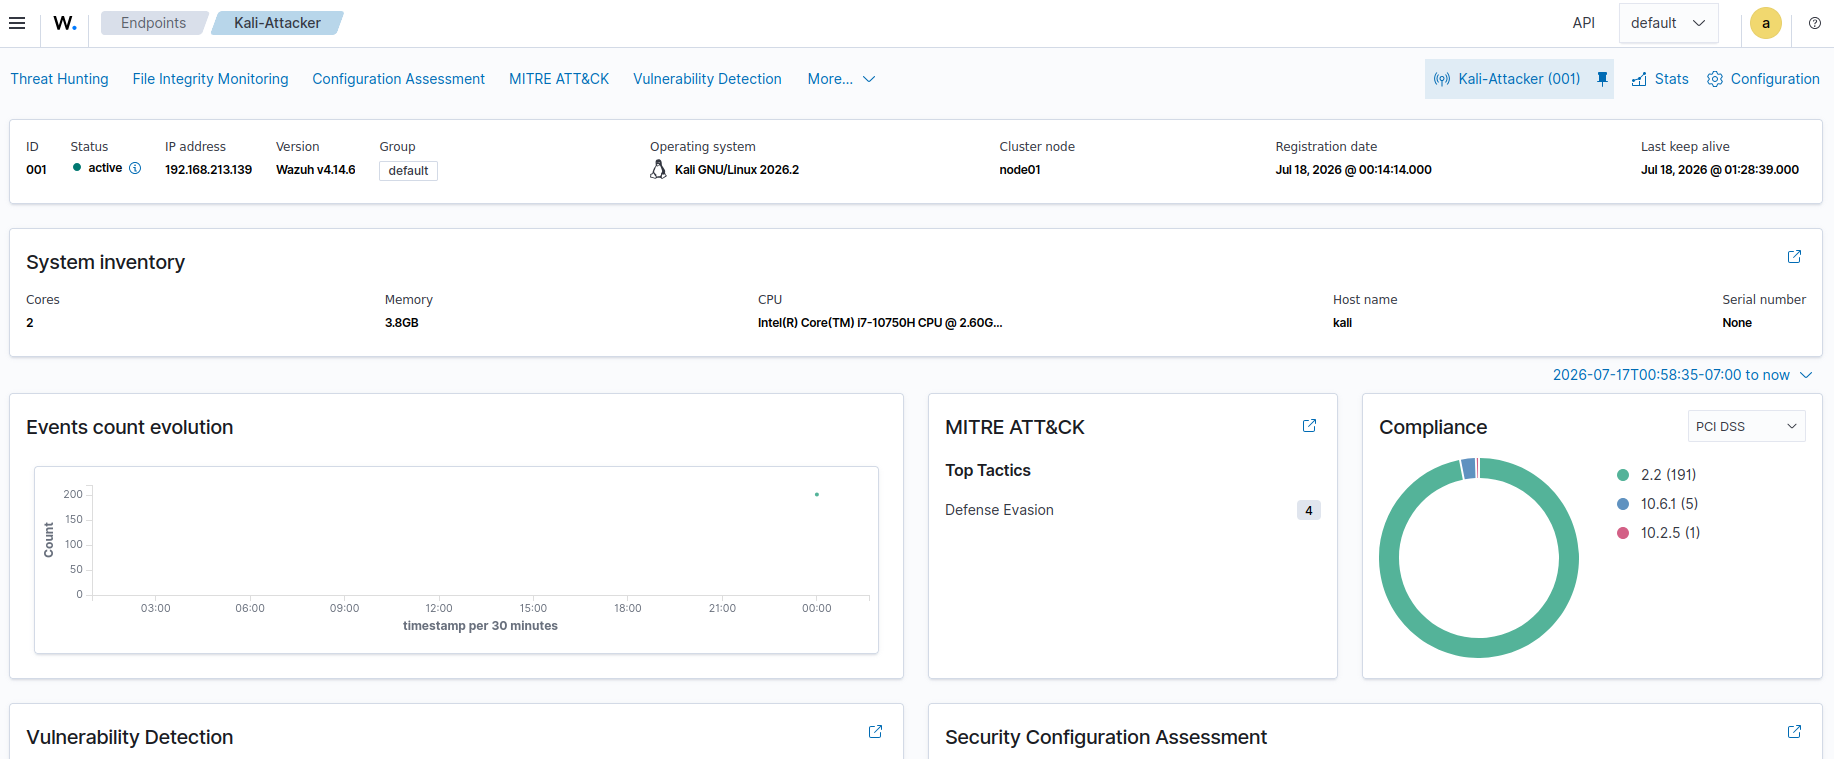Open Vulnerability Detection panel external icon
The image size is (1834, 759).
(875, 732)
